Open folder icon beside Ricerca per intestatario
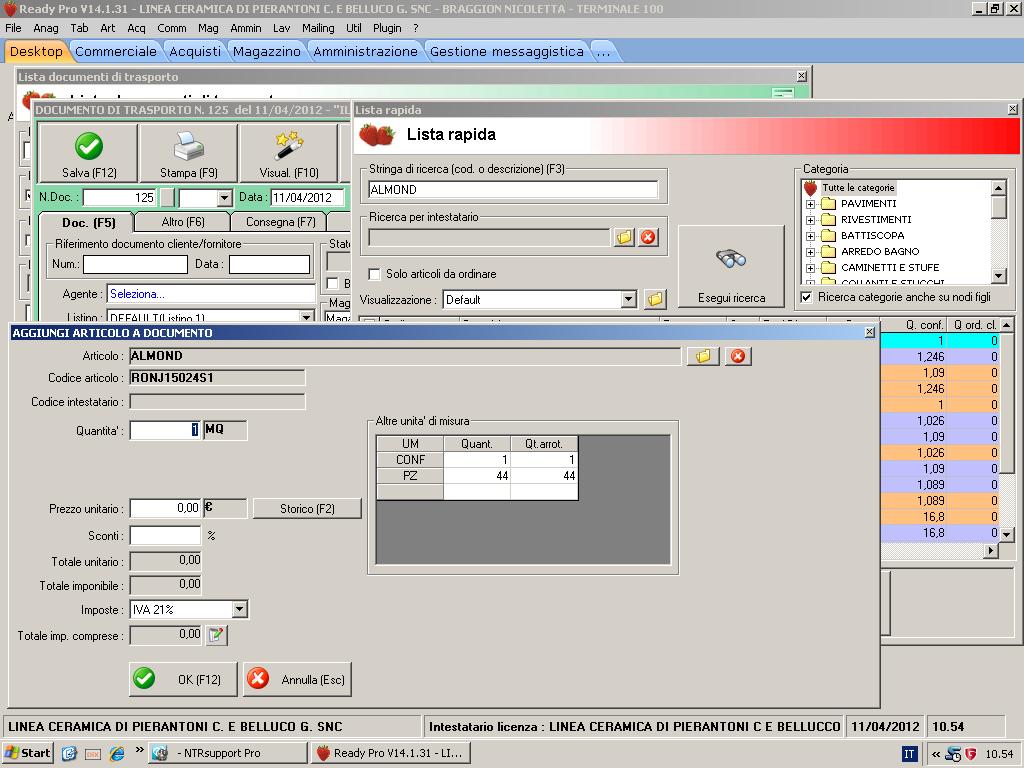The height and width of the screenshot is (768, 1024). [x=624, y=237]
